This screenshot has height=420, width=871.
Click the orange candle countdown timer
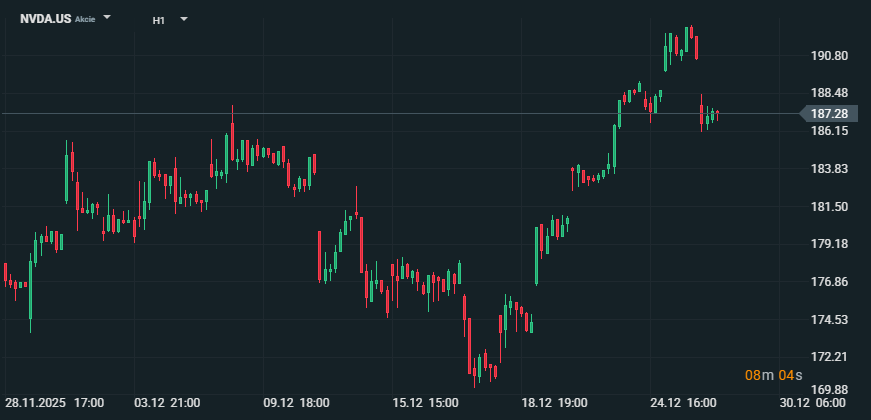pyautogui.click(x=773, y=375)
